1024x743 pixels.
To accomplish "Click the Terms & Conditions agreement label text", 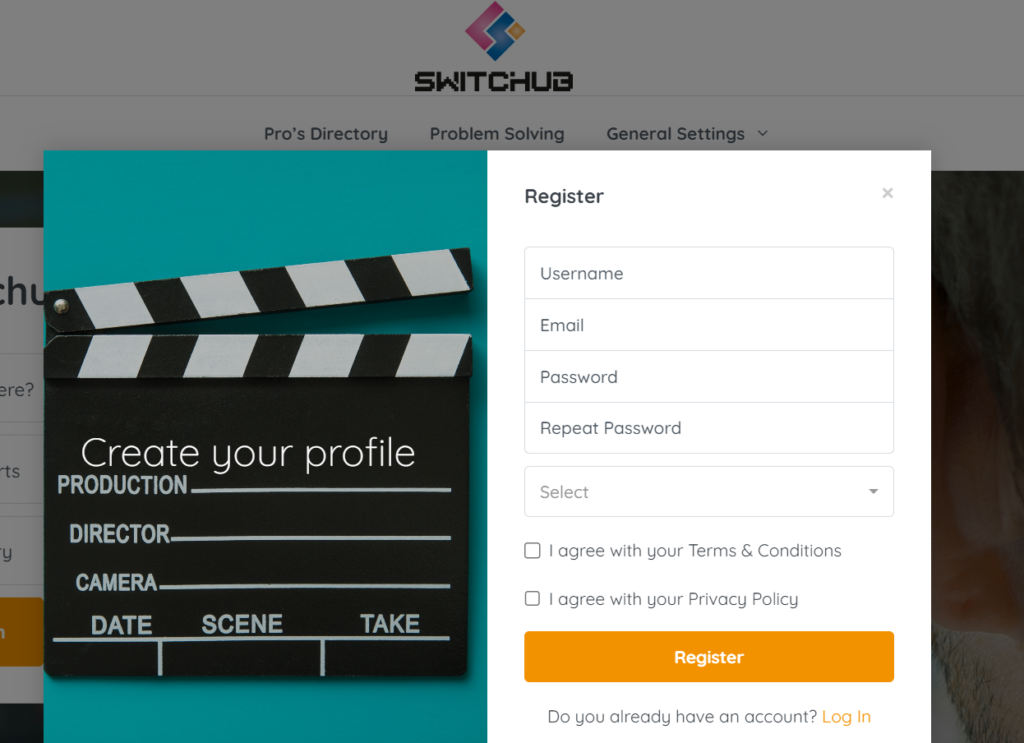I will coord(695,550).
